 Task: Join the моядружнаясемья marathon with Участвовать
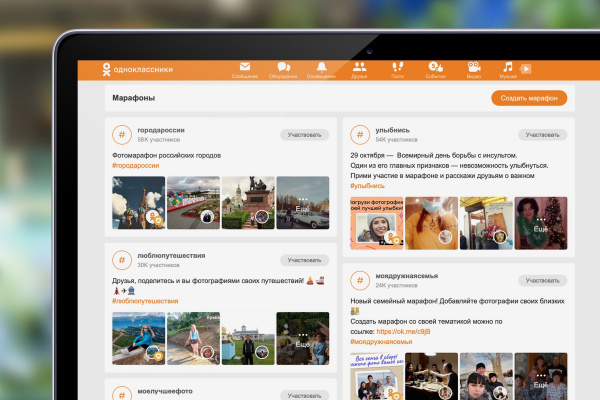[542, 281]
